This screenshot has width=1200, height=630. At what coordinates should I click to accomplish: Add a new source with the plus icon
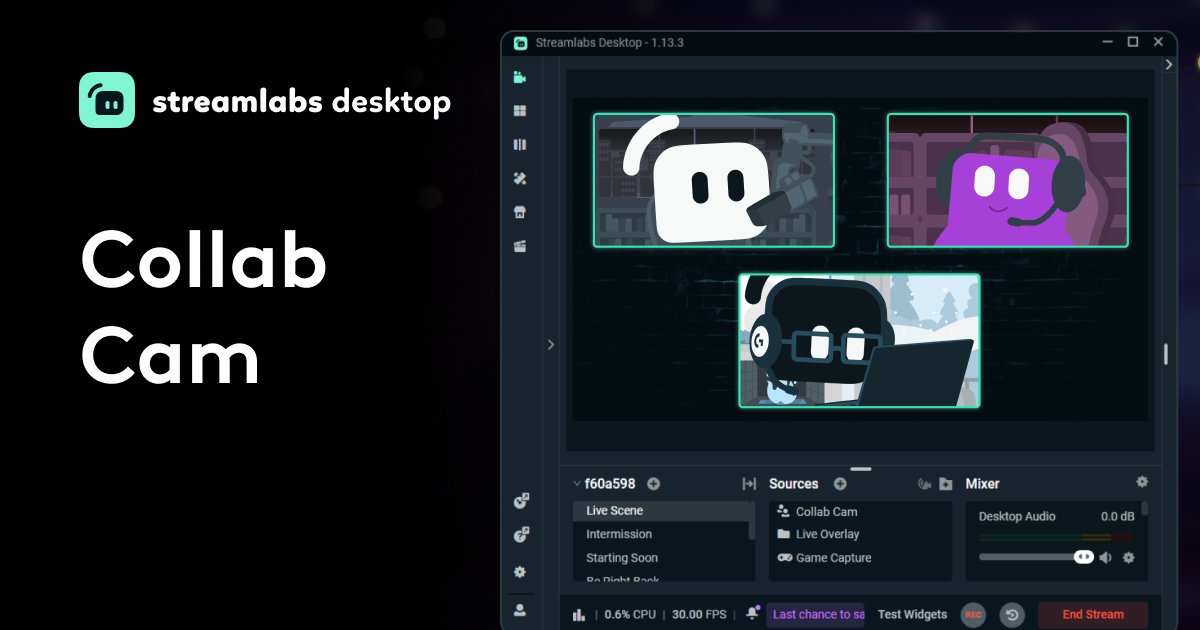tap(840, 484)
